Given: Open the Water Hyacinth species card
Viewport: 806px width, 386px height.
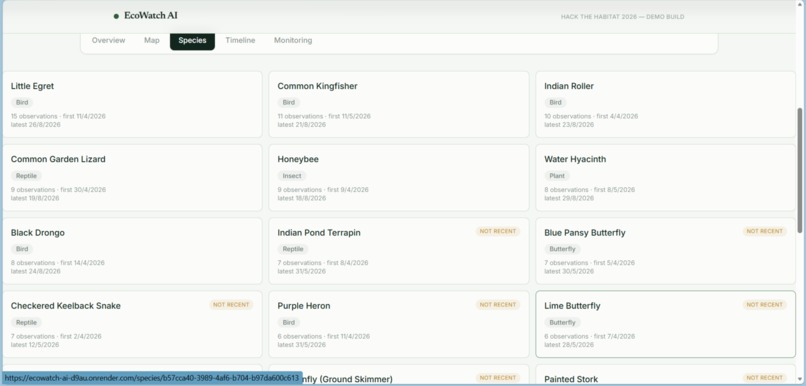Looking at the screenshot, I should click(666, 178).
